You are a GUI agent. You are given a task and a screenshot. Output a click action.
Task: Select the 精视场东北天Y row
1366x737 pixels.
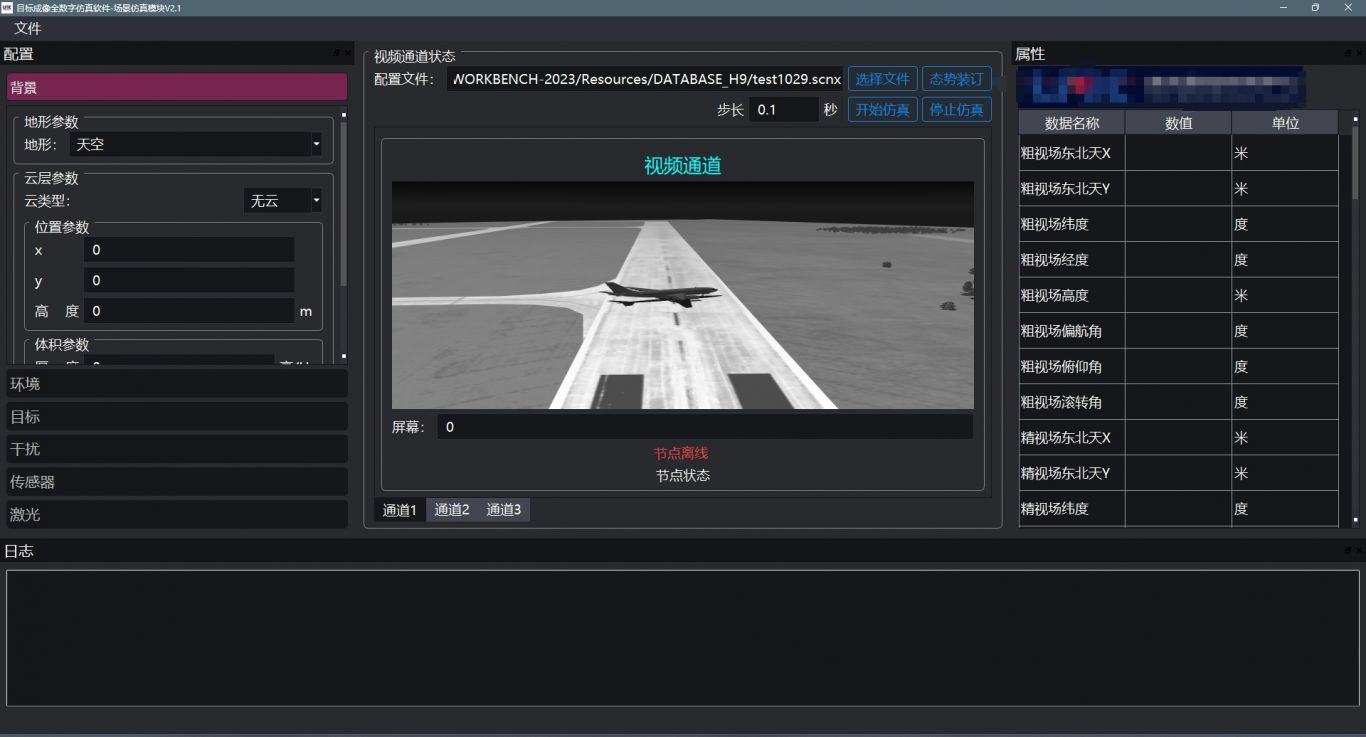point(1178,473)
